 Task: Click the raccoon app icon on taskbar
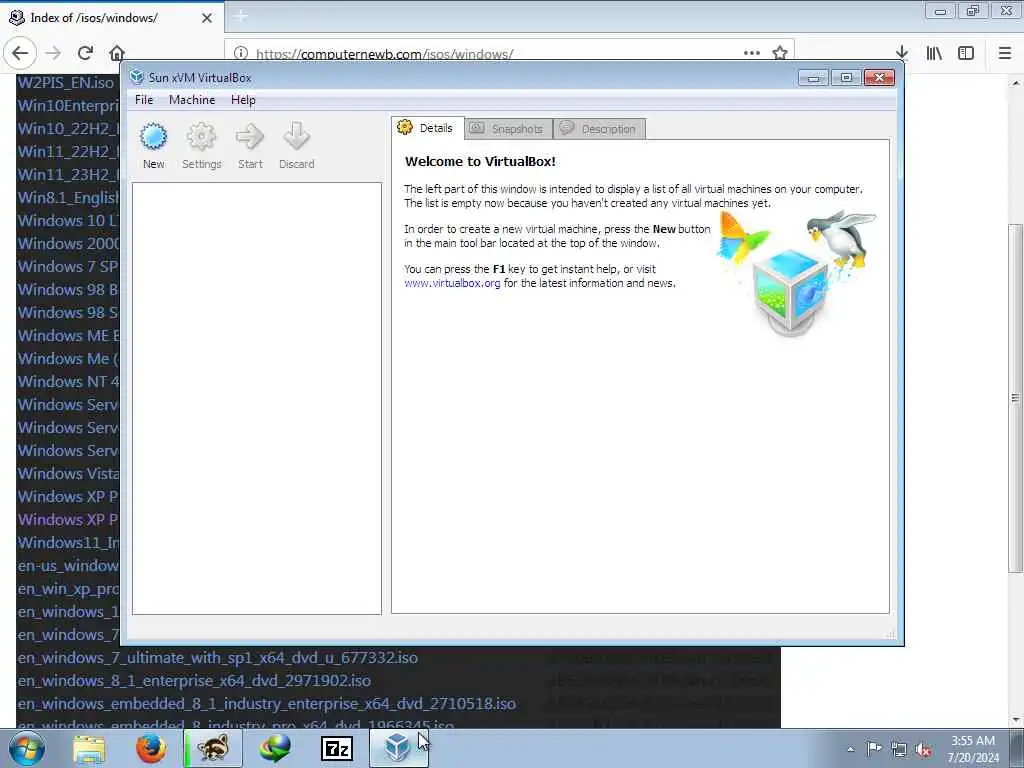[x=214, y=748]
